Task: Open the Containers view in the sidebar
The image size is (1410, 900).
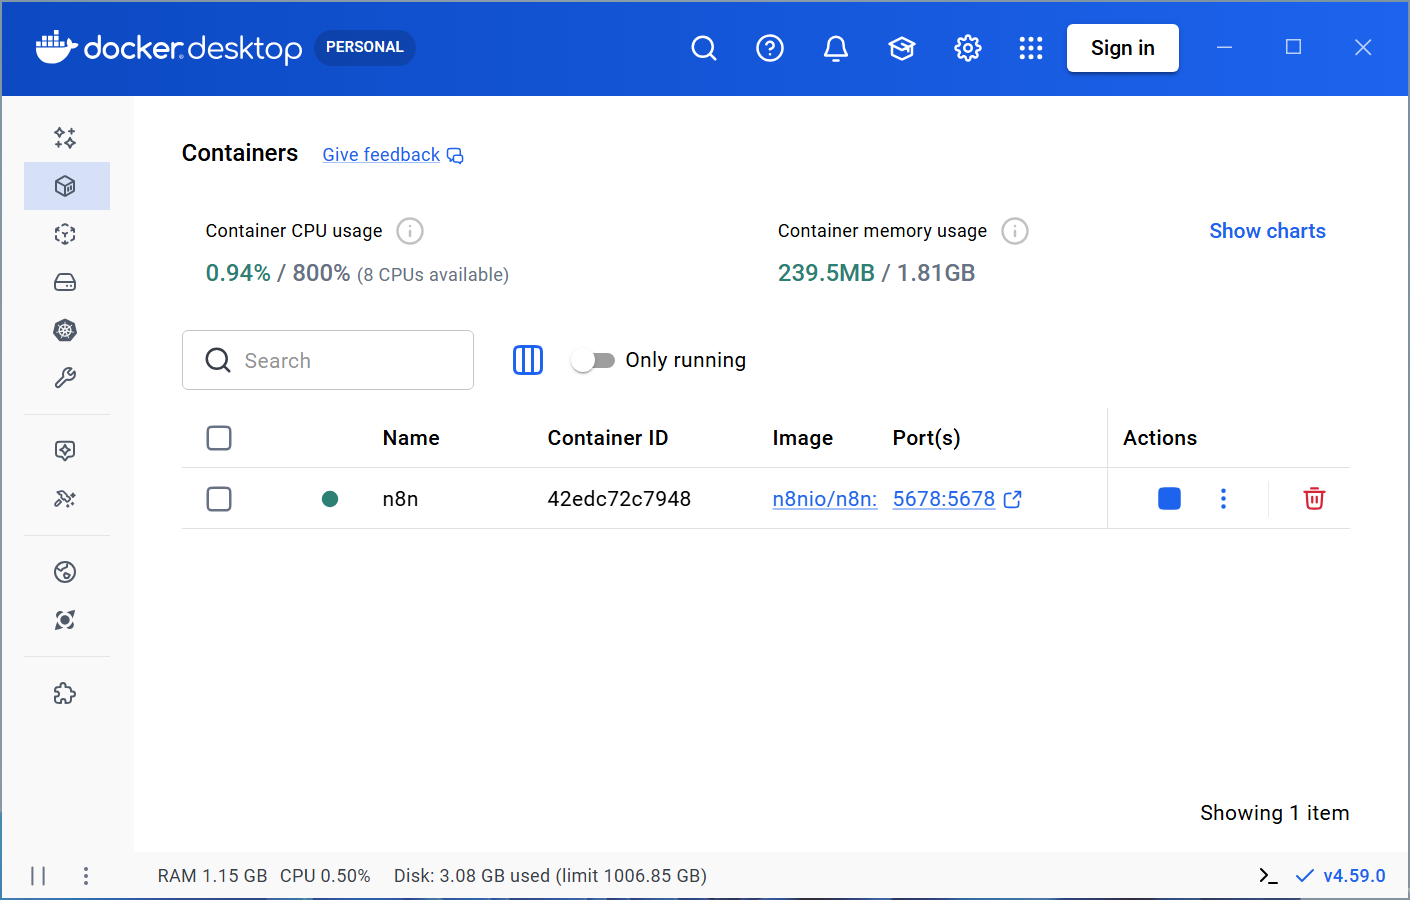Action: click(65, 186)
